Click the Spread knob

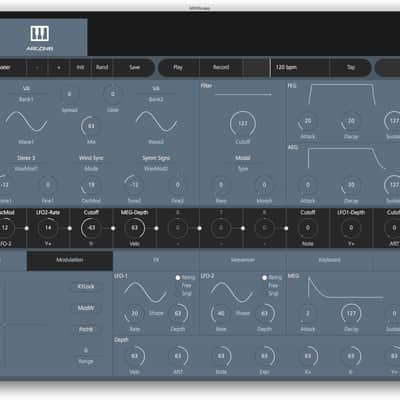pyautogui.click(x=69, y=94)
